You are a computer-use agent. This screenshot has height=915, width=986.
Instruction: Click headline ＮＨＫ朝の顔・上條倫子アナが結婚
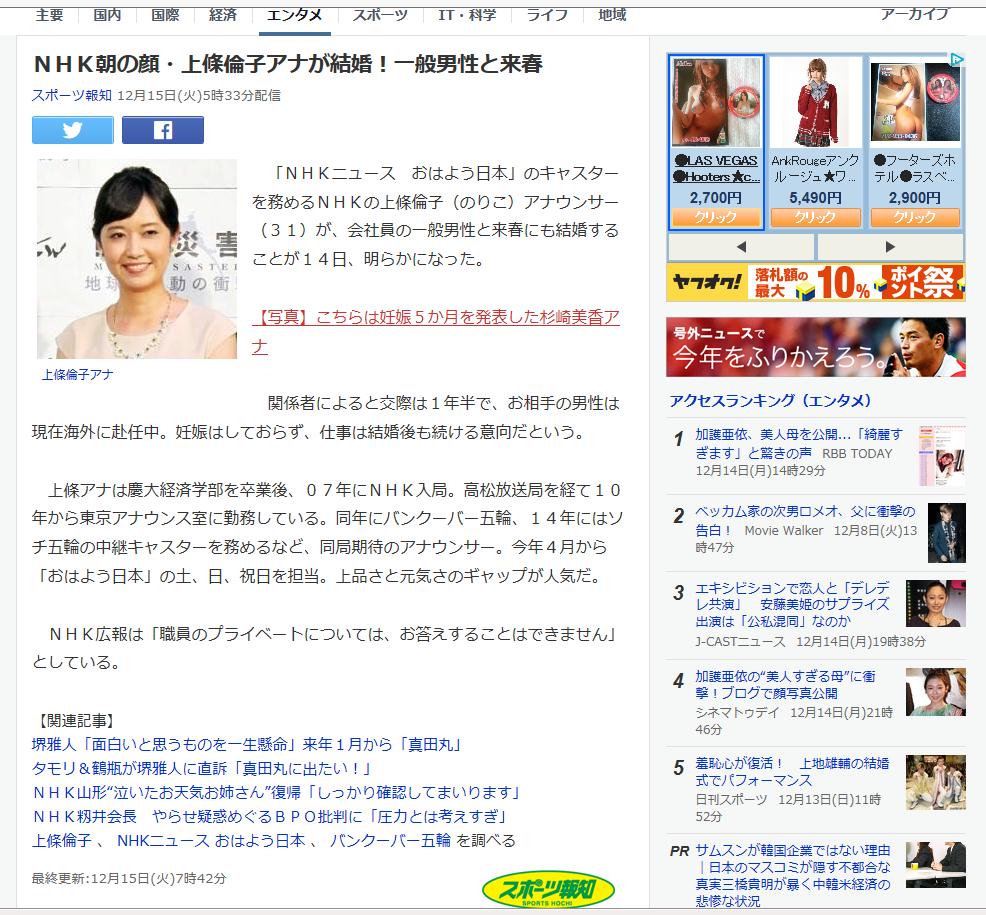click(287, 64)
